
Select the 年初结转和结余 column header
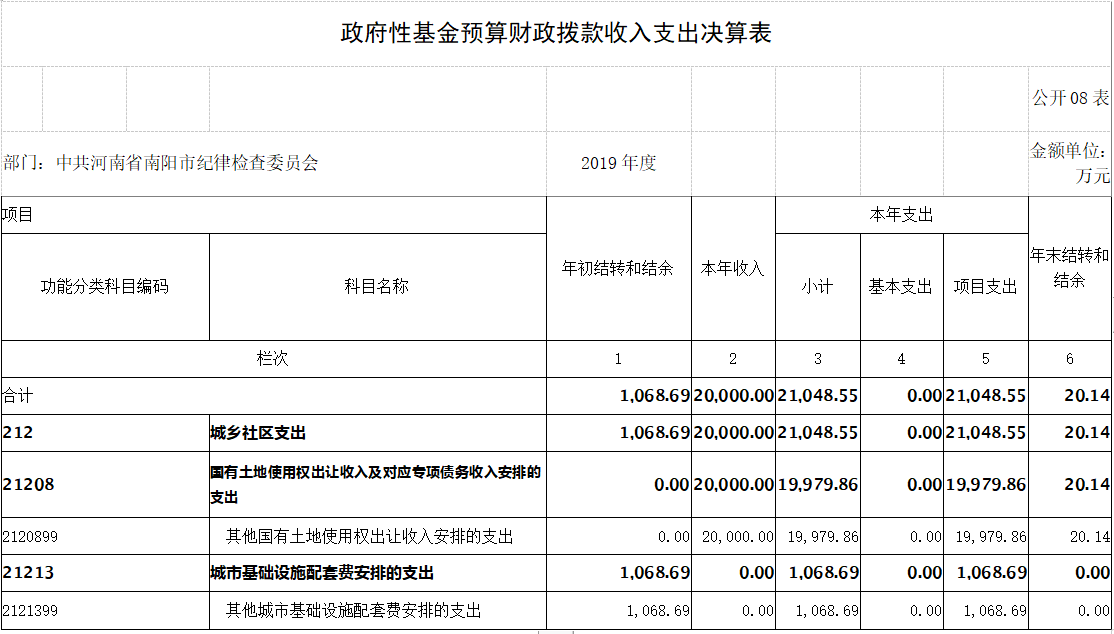coord(618,268)
